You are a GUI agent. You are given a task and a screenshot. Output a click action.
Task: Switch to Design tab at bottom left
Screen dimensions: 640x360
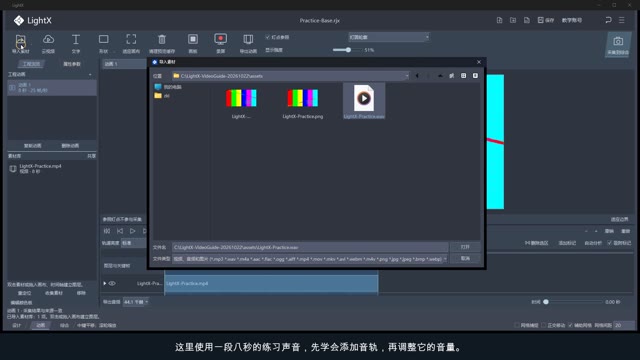pos(16,325)
